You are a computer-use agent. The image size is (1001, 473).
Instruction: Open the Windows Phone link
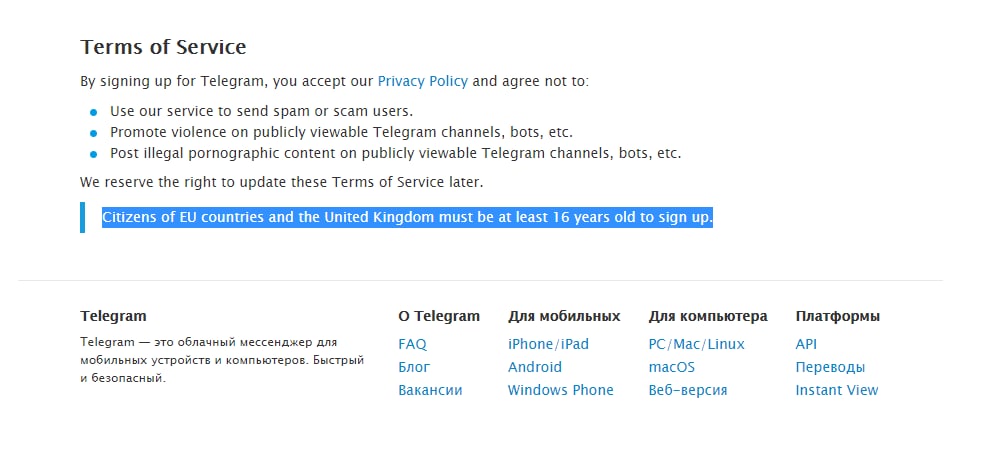[561, 390]
